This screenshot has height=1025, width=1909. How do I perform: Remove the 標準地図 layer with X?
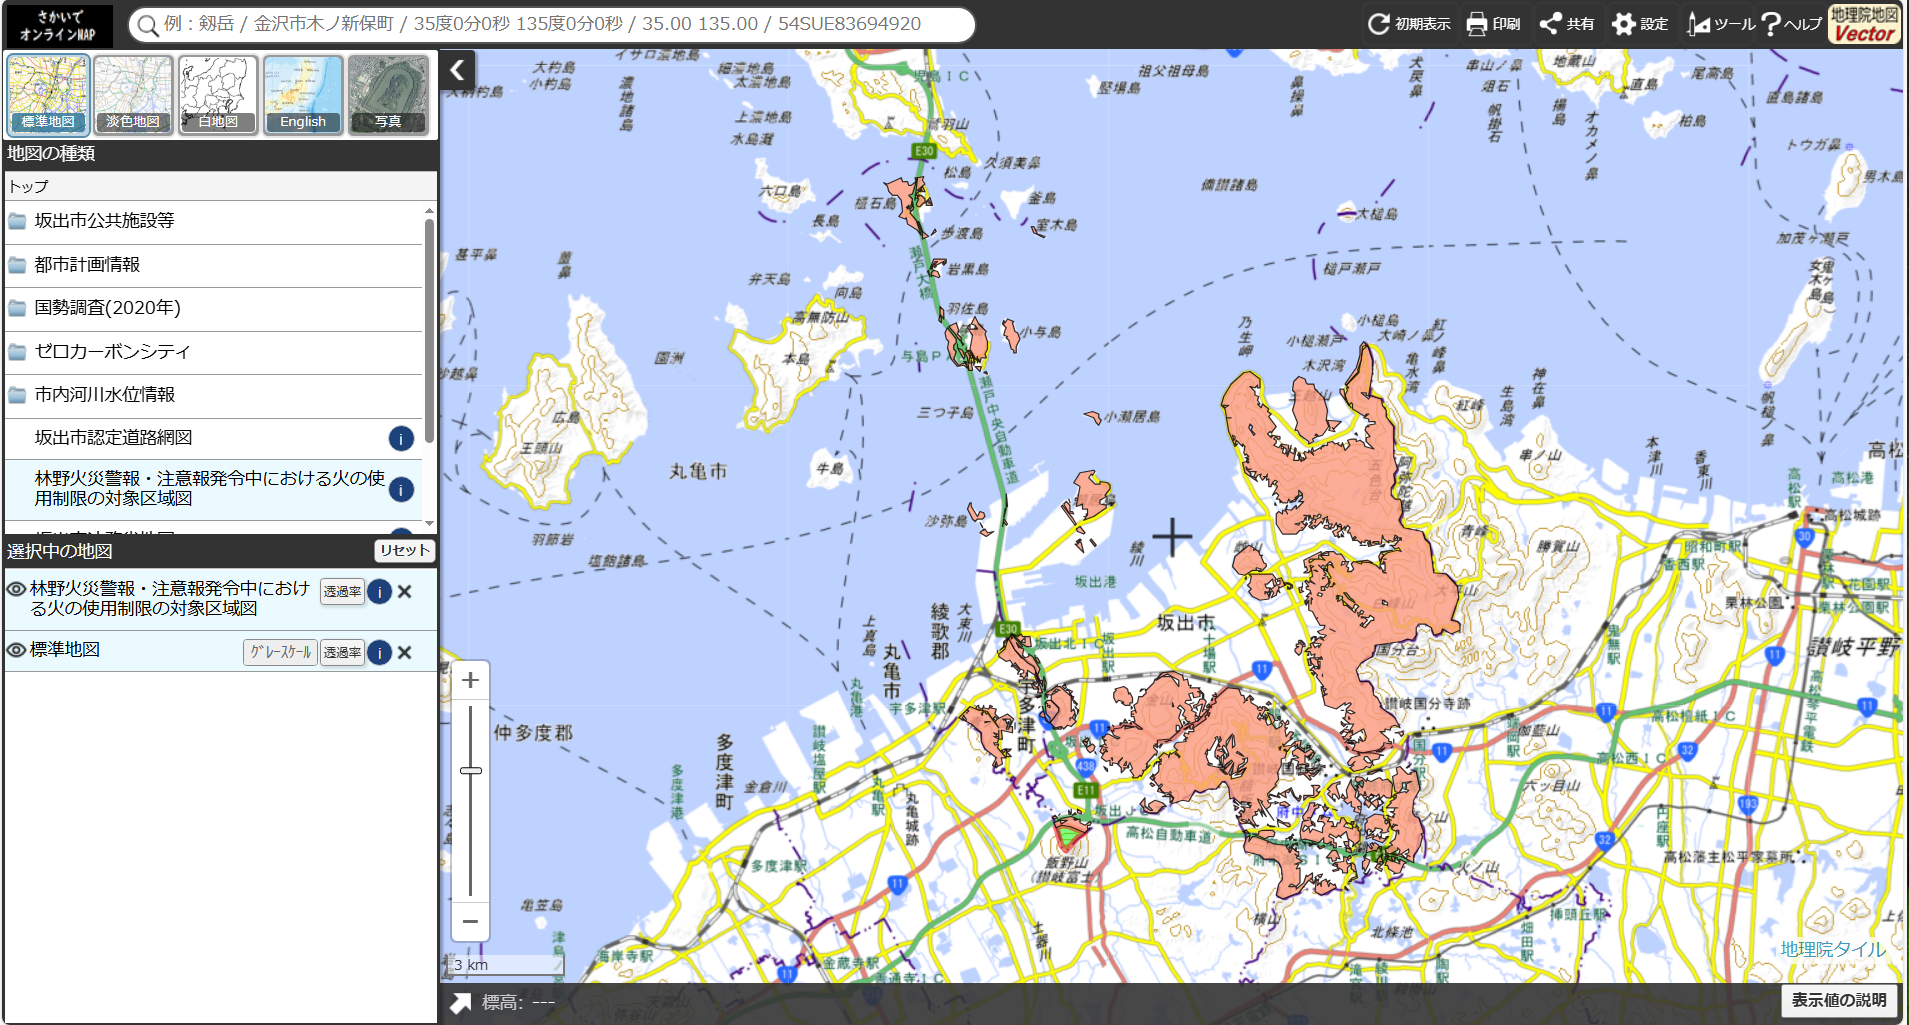click(405, 652)
